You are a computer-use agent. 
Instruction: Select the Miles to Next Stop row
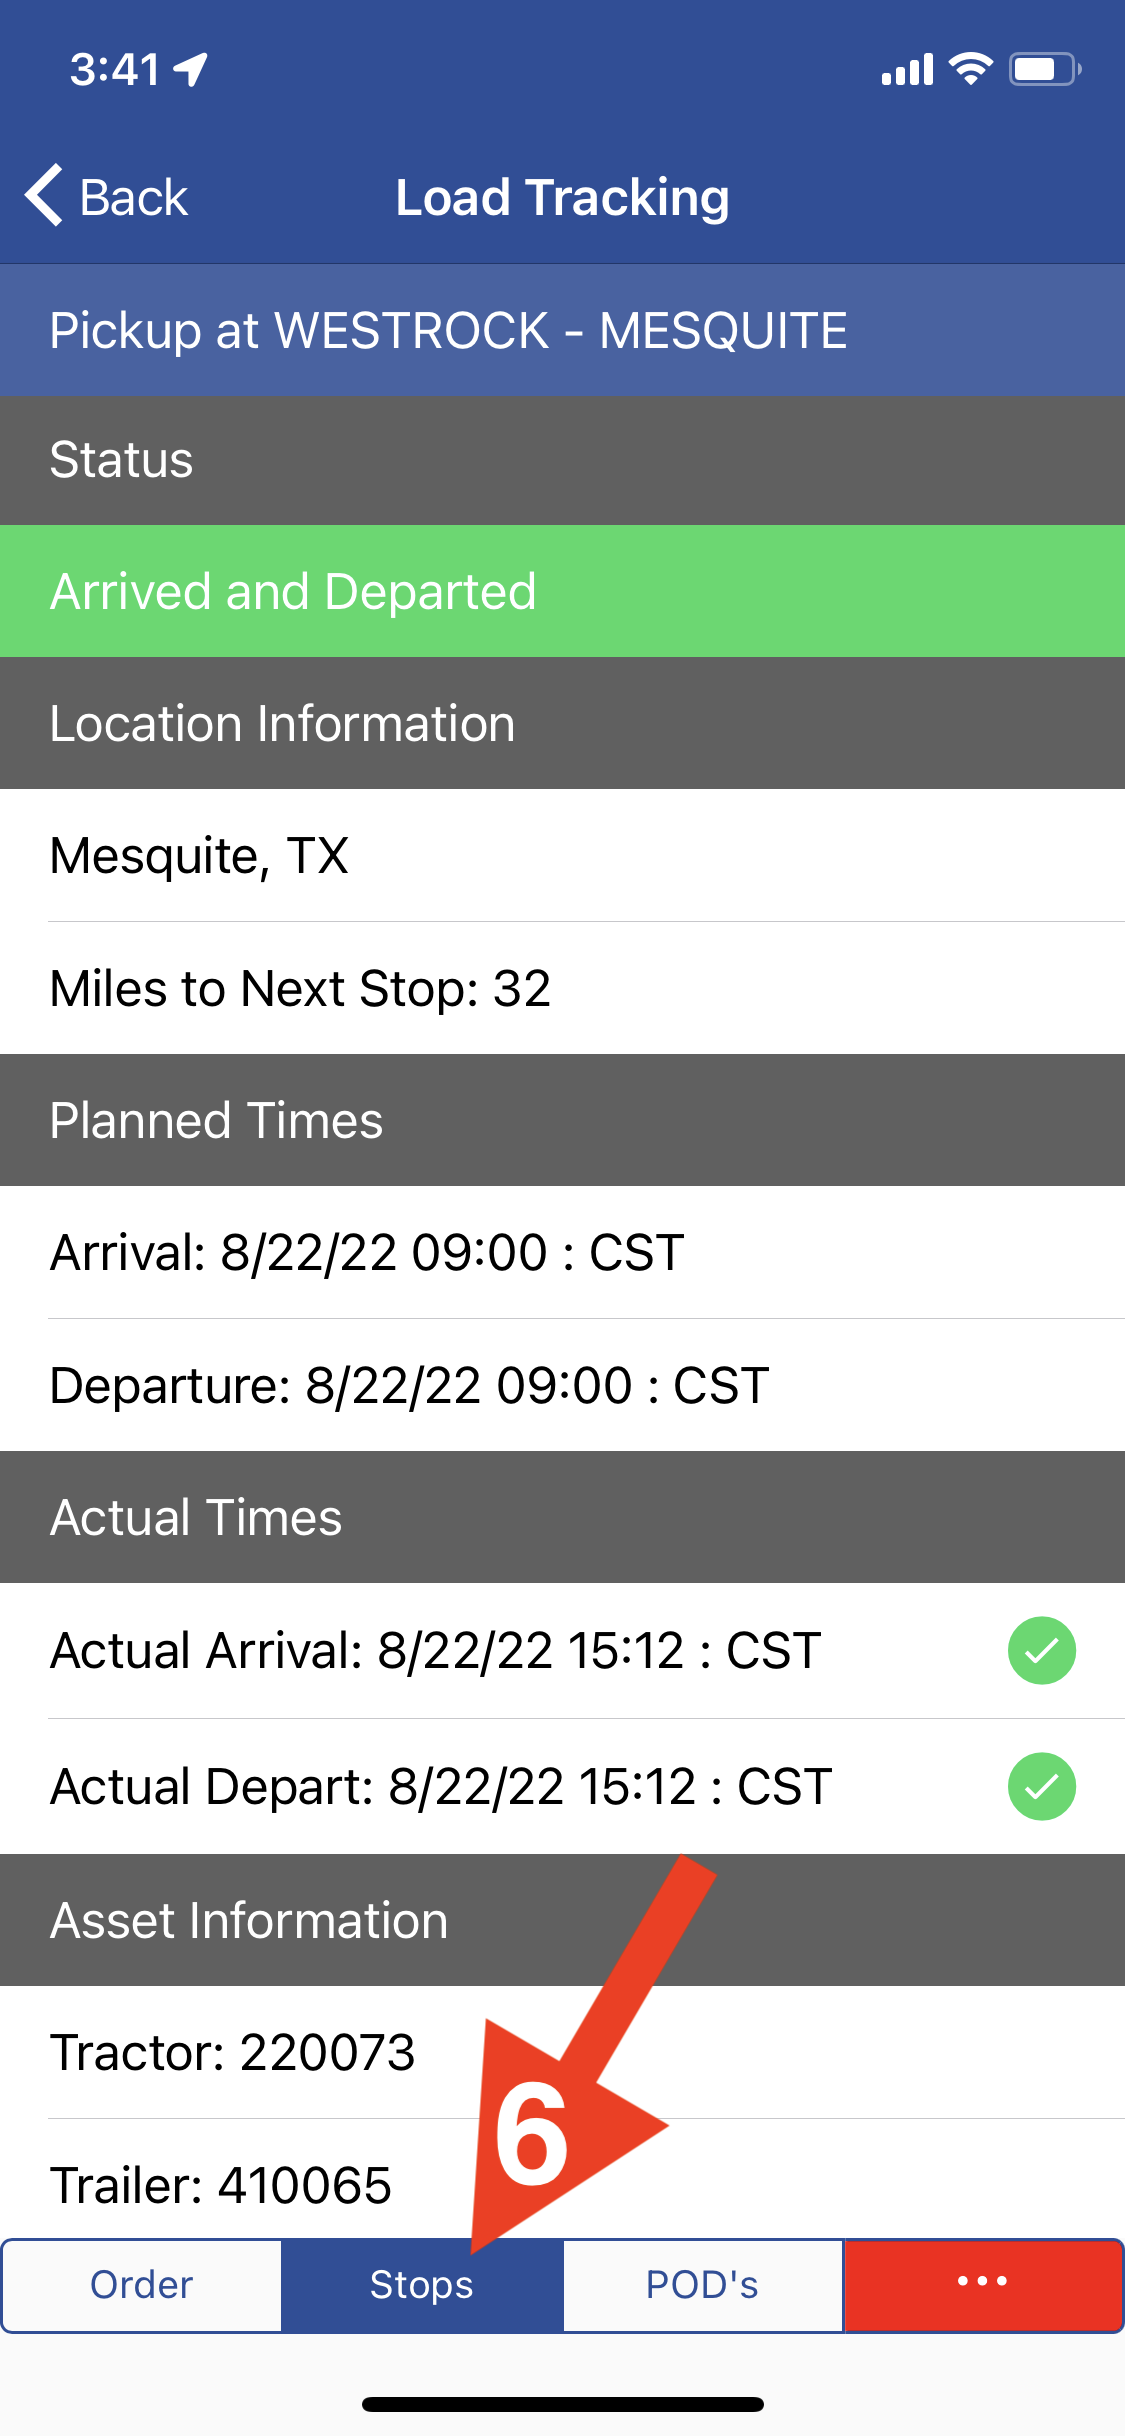562,988
